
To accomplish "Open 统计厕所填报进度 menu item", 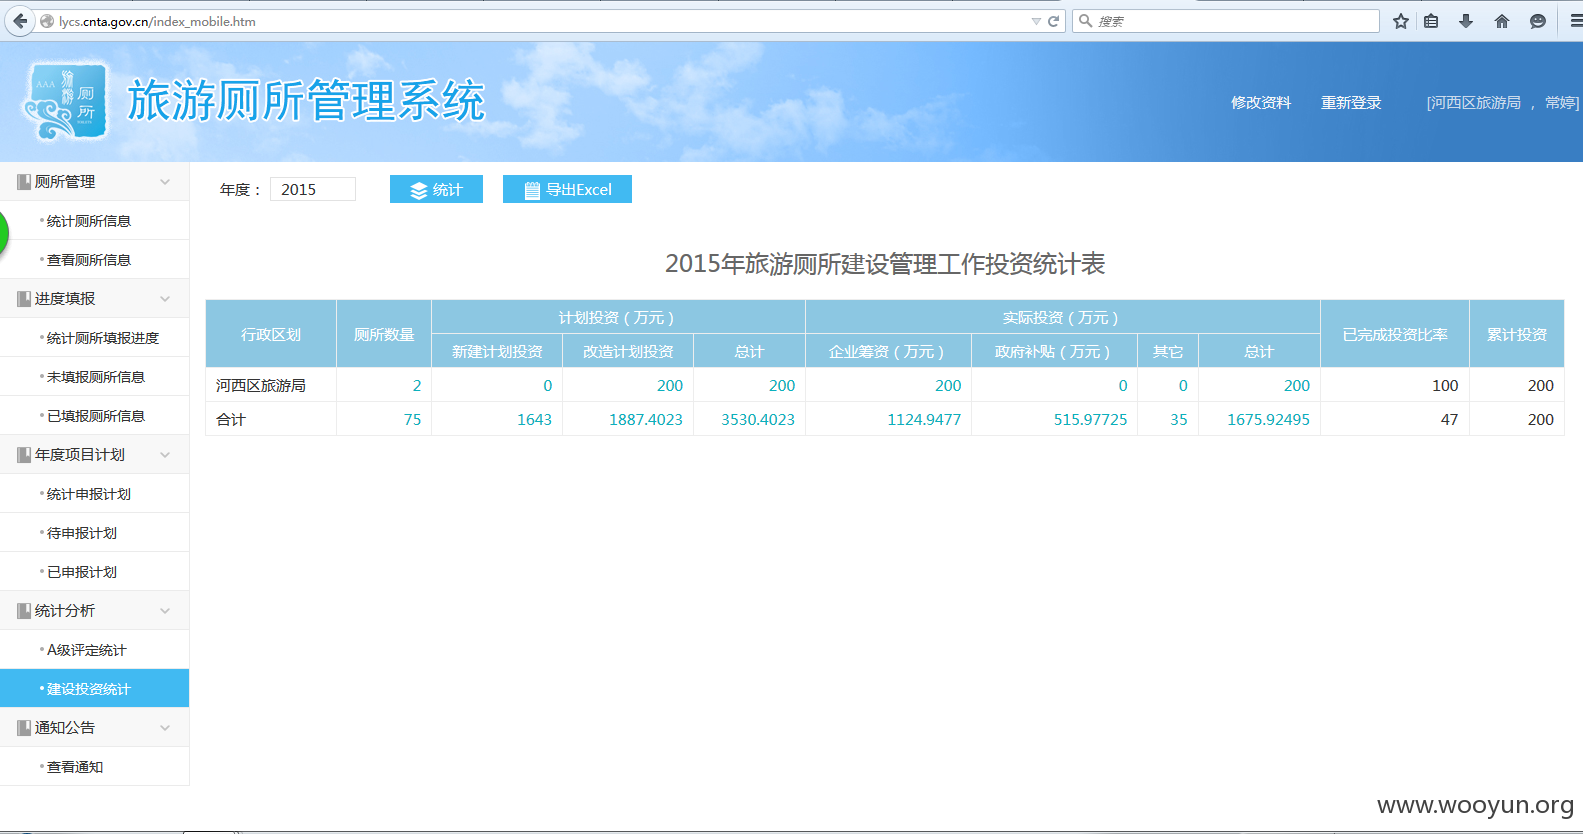I will (94, 338).
